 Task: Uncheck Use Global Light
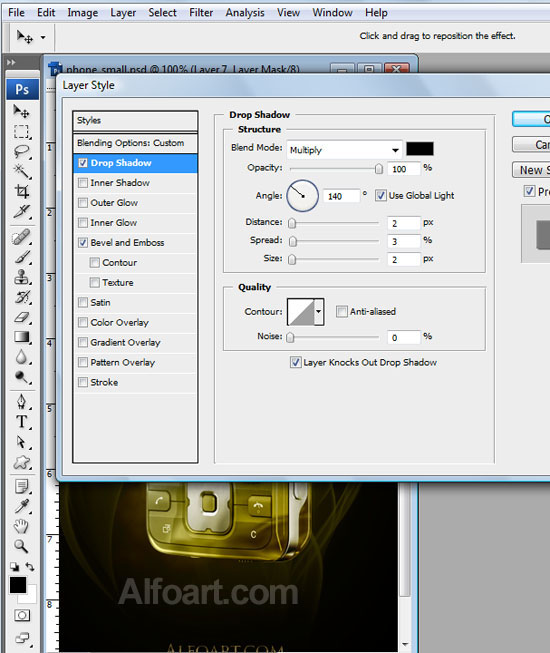click(x=381, y=195)
